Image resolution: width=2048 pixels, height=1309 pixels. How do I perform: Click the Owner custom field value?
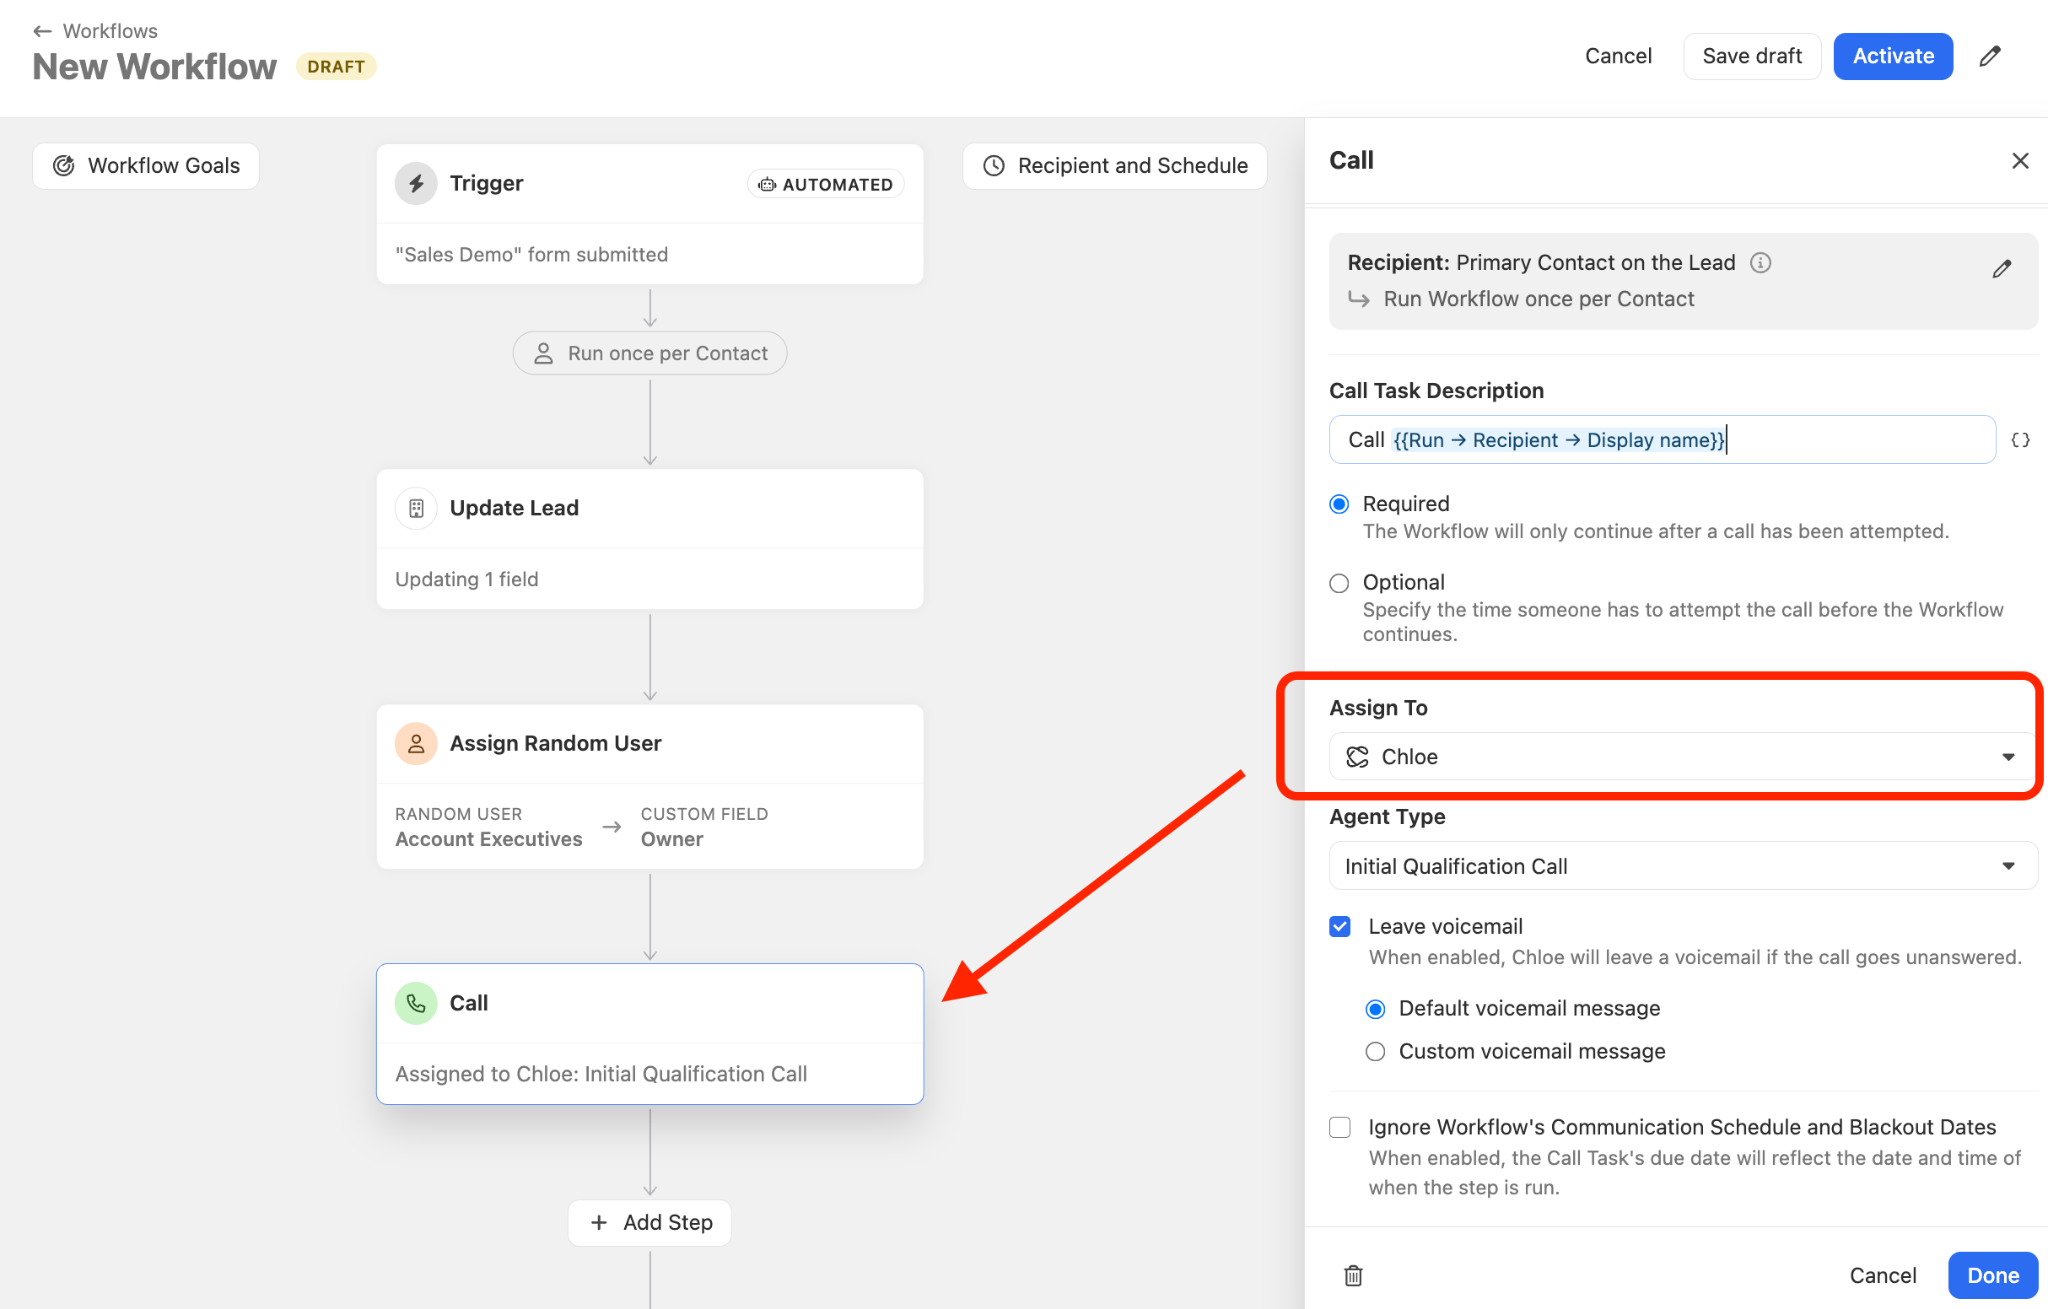[672, 839]
